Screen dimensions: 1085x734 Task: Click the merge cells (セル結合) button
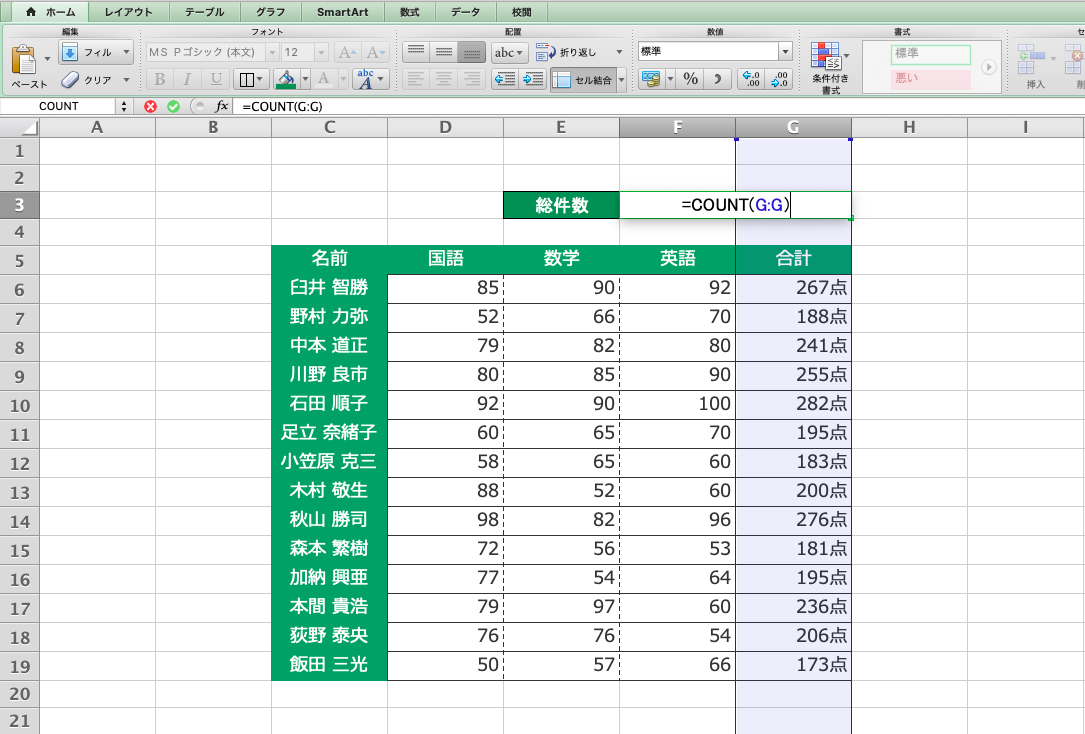pyautogui.click(x=583, y=80)
